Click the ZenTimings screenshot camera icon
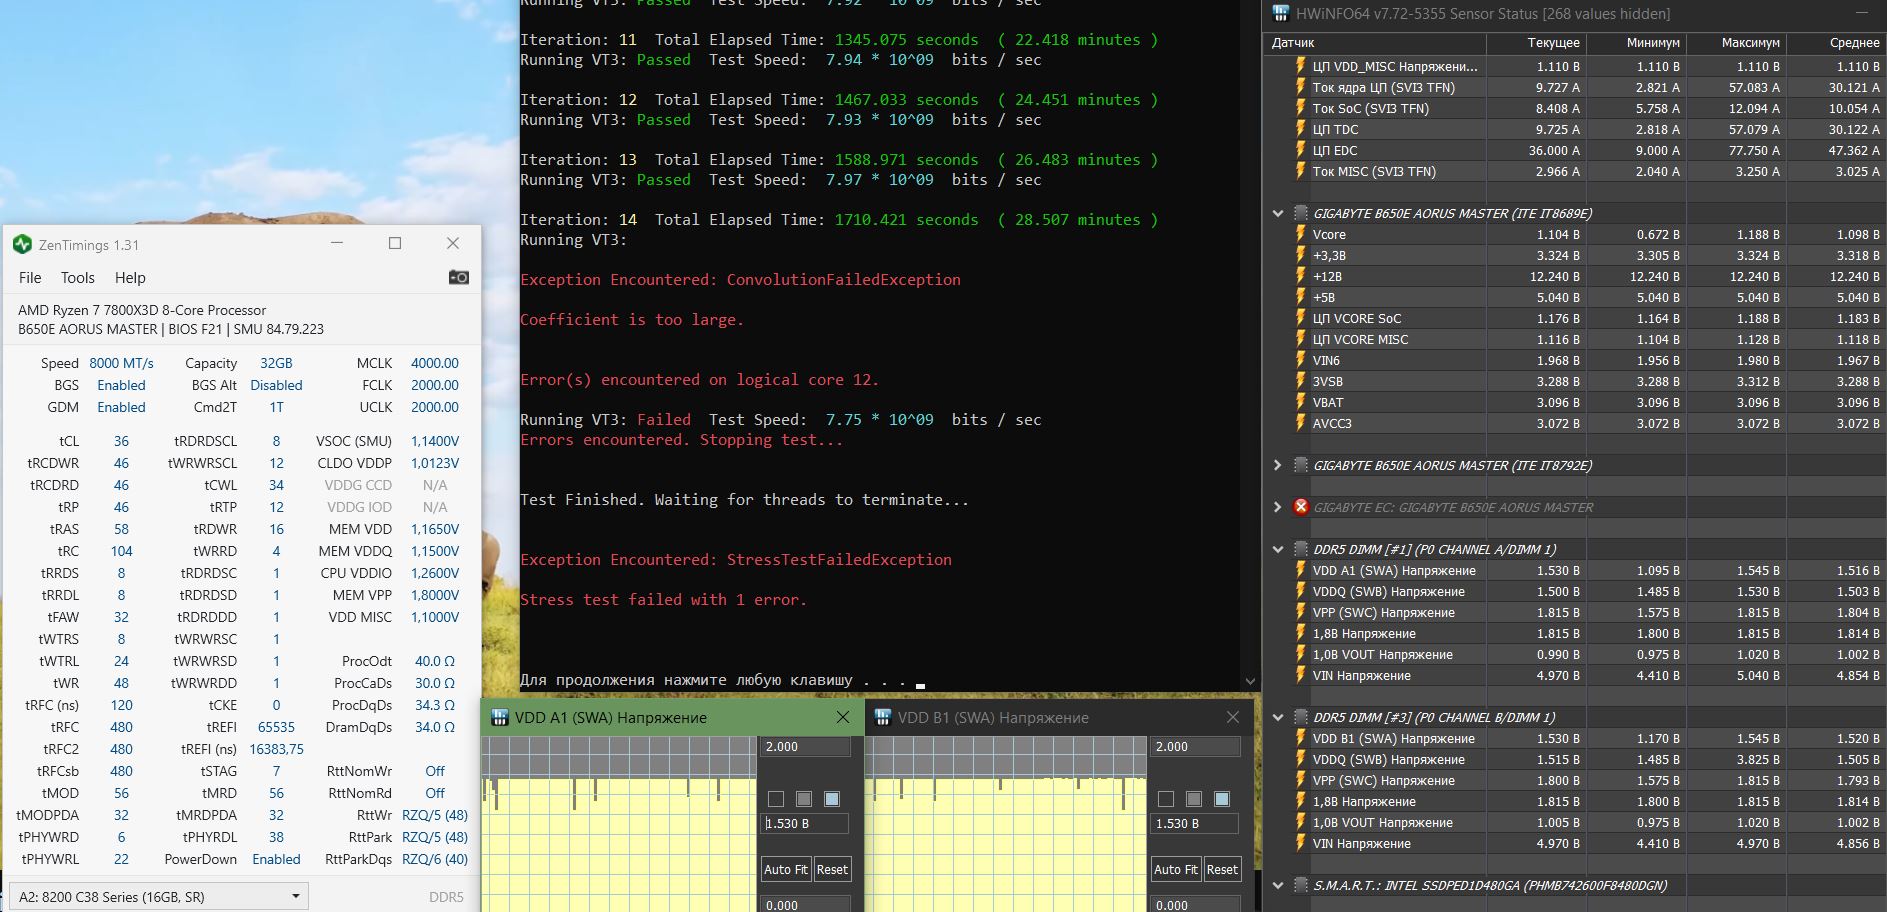The height and width of the screenshot is (912, 1887). (458, 277)
